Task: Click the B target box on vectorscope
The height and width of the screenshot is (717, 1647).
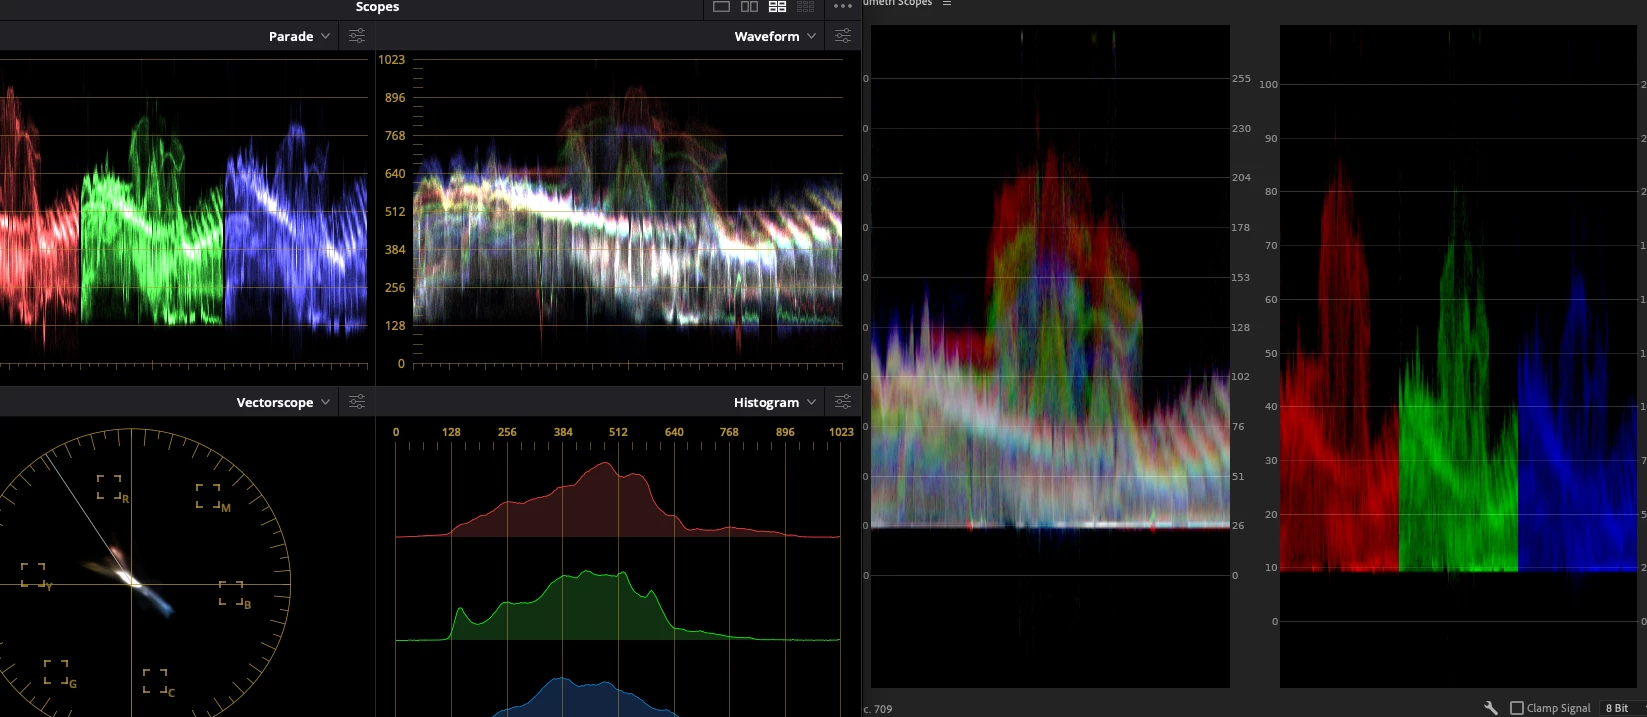Action: click(x=231, y=593)
